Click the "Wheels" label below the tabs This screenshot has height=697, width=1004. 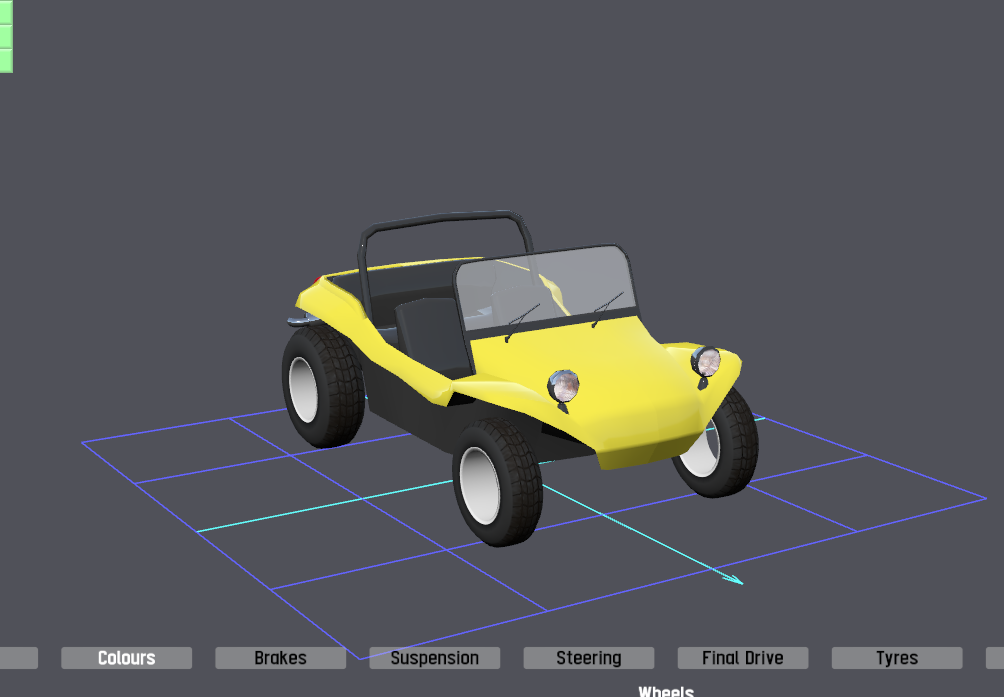coord(666,691)
